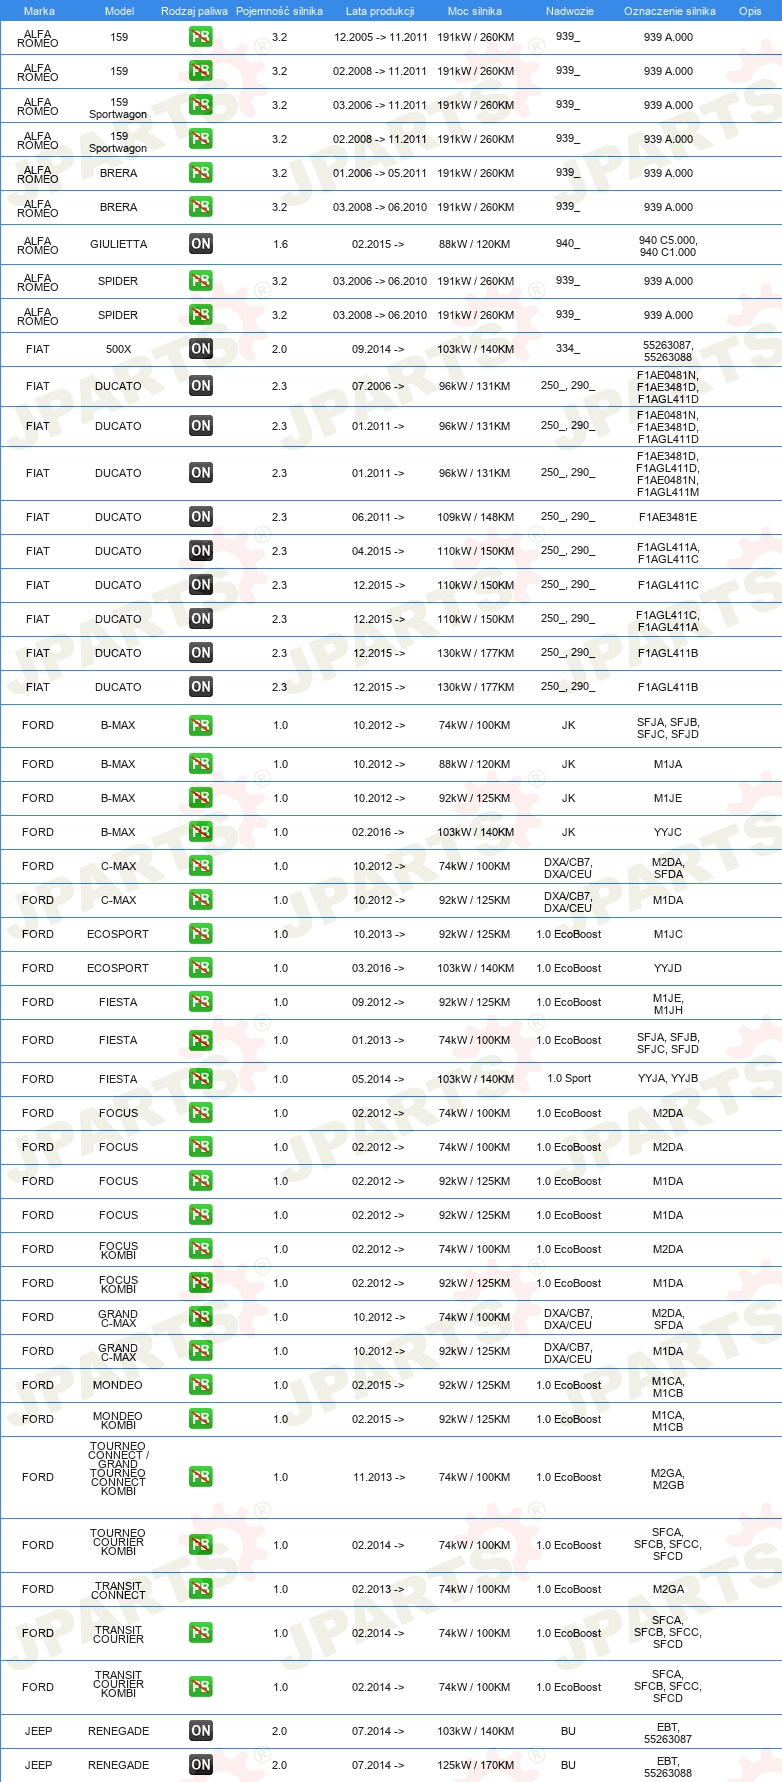Click engine code YYJC
The image size is (782, 1782).
click(668, 832)
